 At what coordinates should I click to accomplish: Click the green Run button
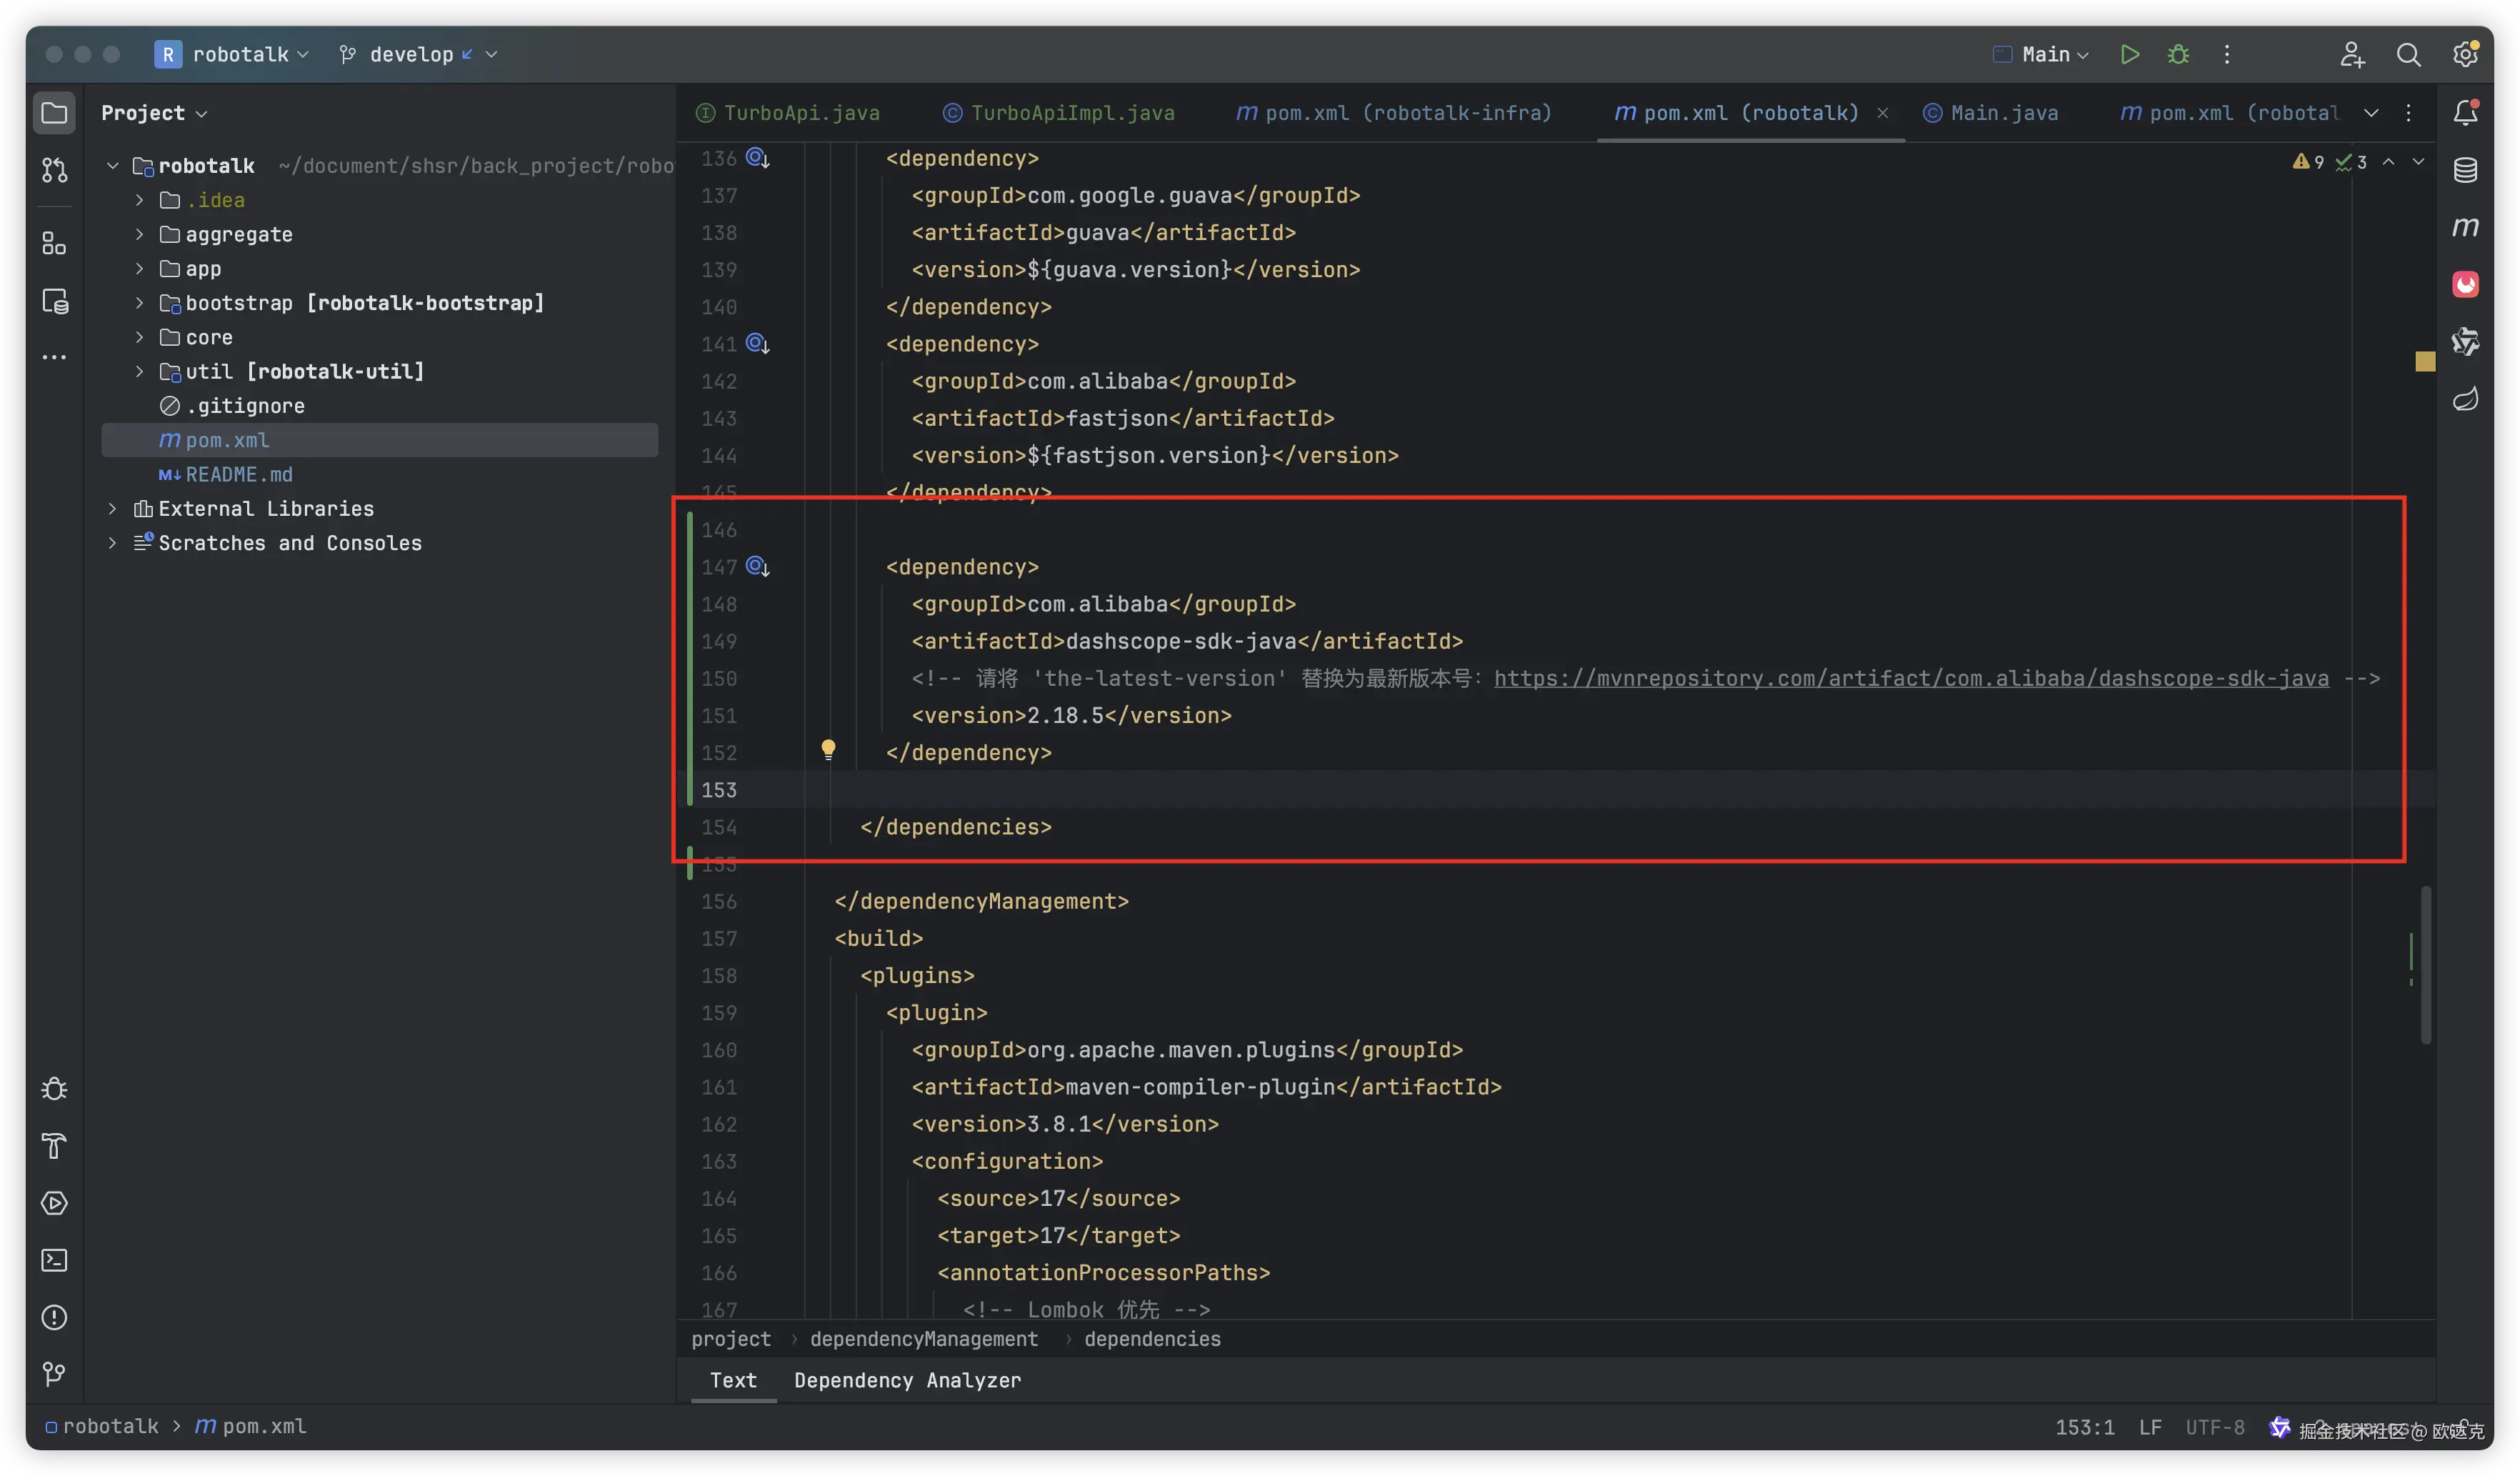point(2129,55)
